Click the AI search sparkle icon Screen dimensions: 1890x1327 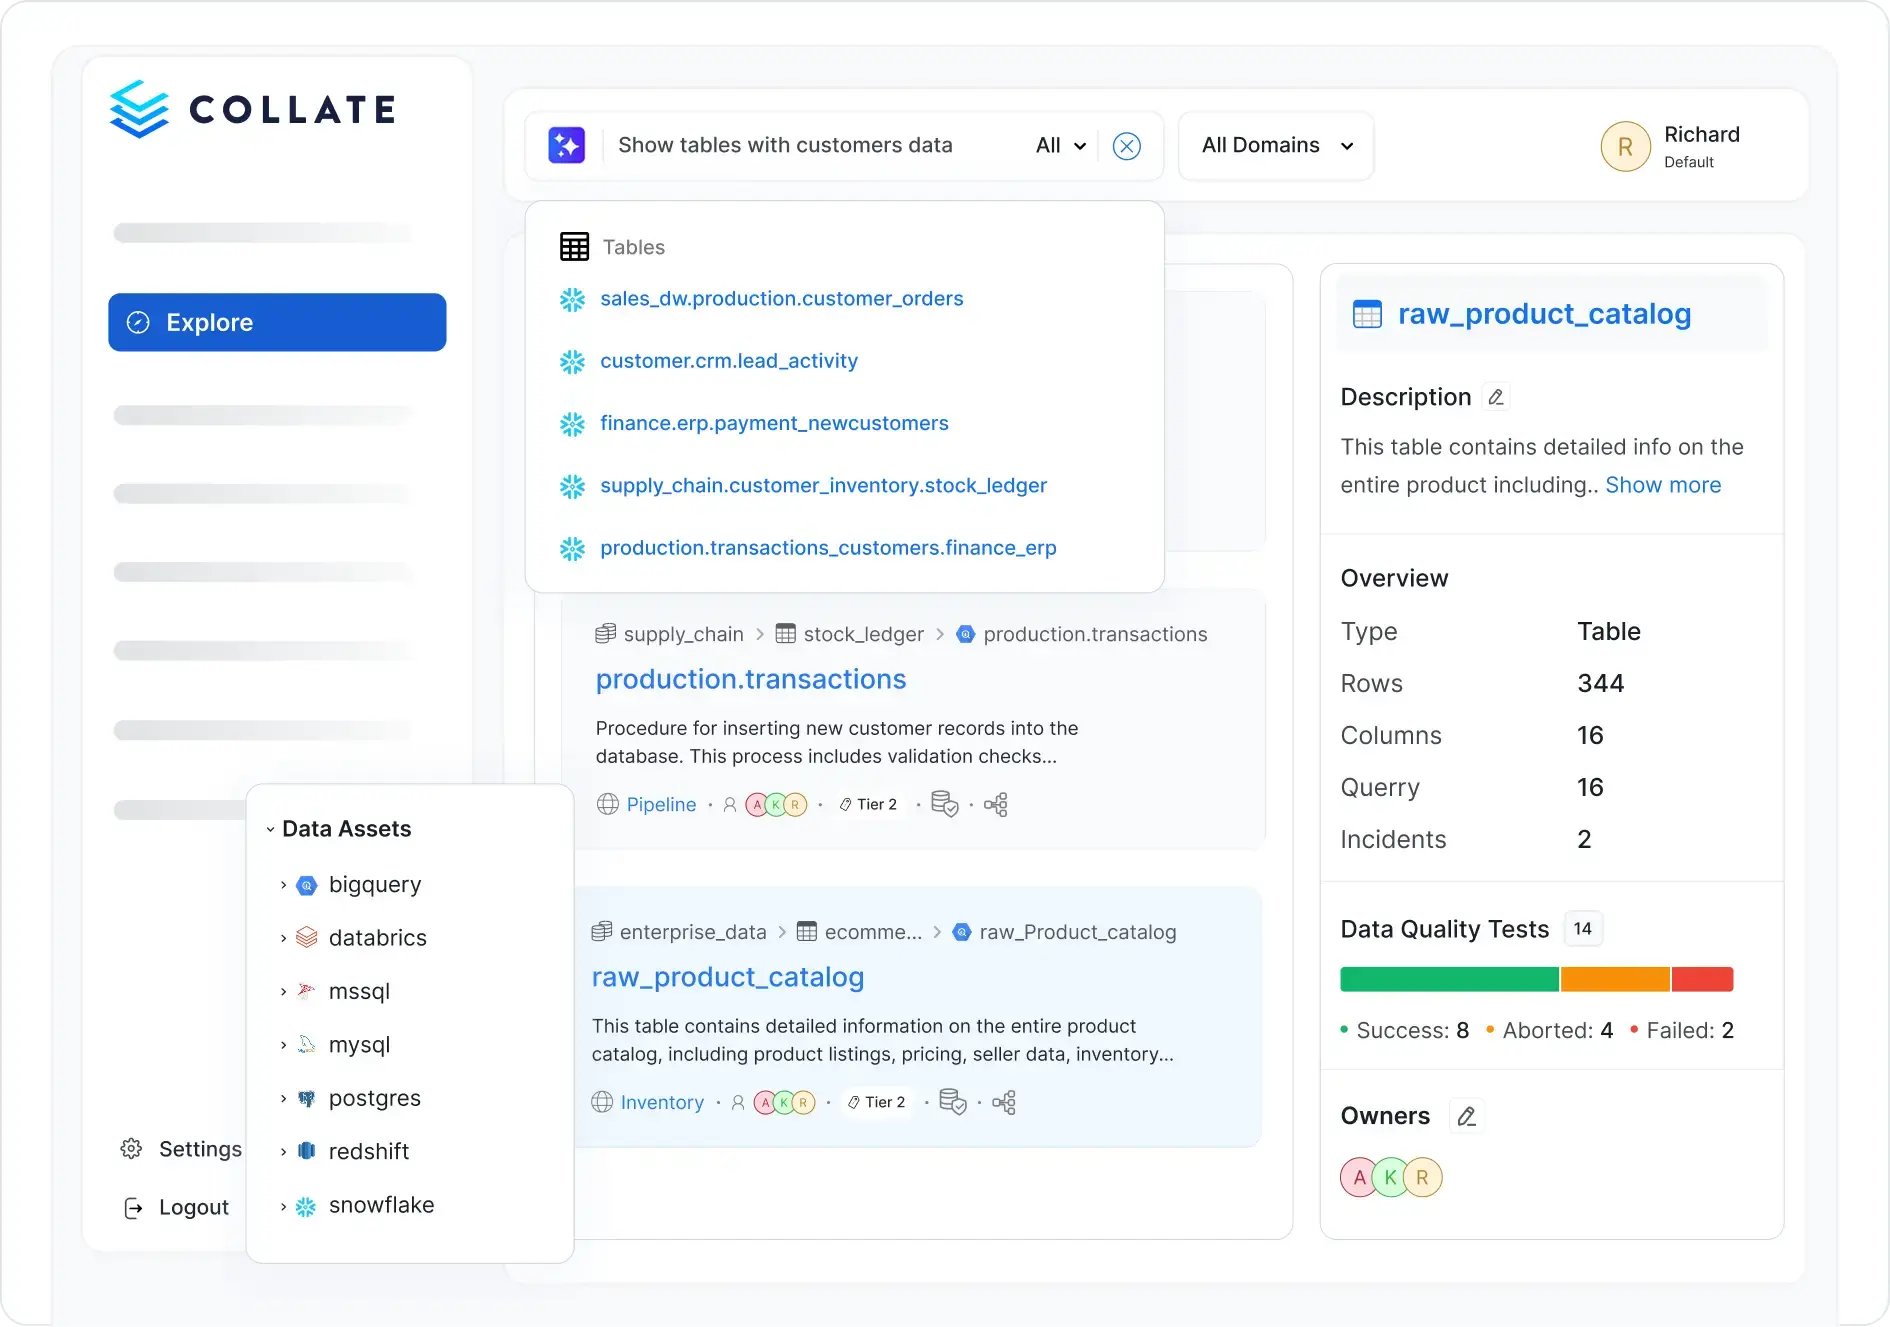[567, 146]
